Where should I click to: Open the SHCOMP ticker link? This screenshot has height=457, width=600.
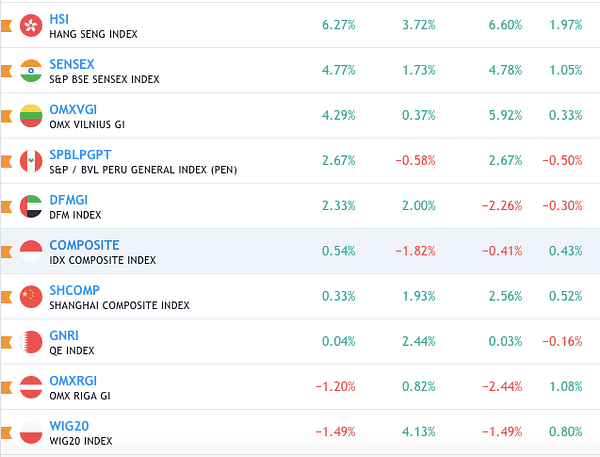(x=75, y=290)
